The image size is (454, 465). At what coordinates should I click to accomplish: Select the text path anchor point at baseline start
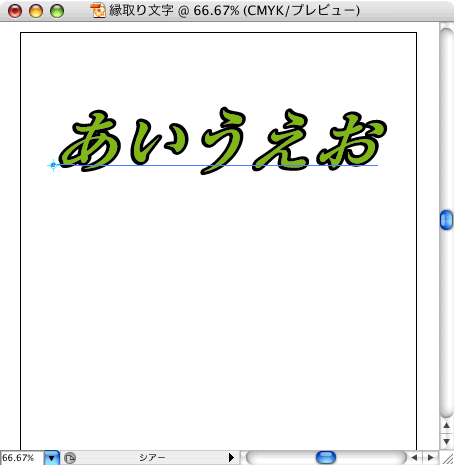(53, 165)
